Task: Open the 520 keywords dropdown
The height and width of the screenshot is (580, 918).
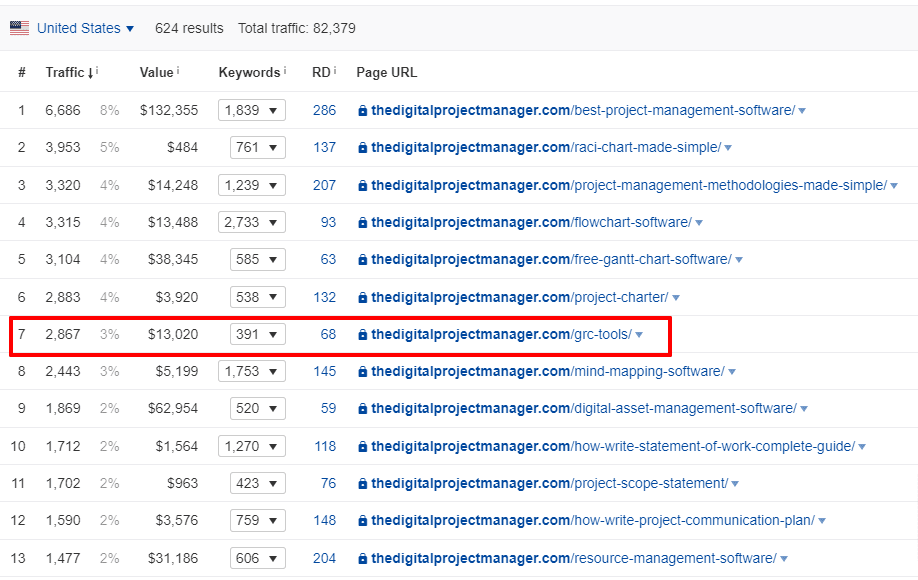Action: [x=258, y=408]
